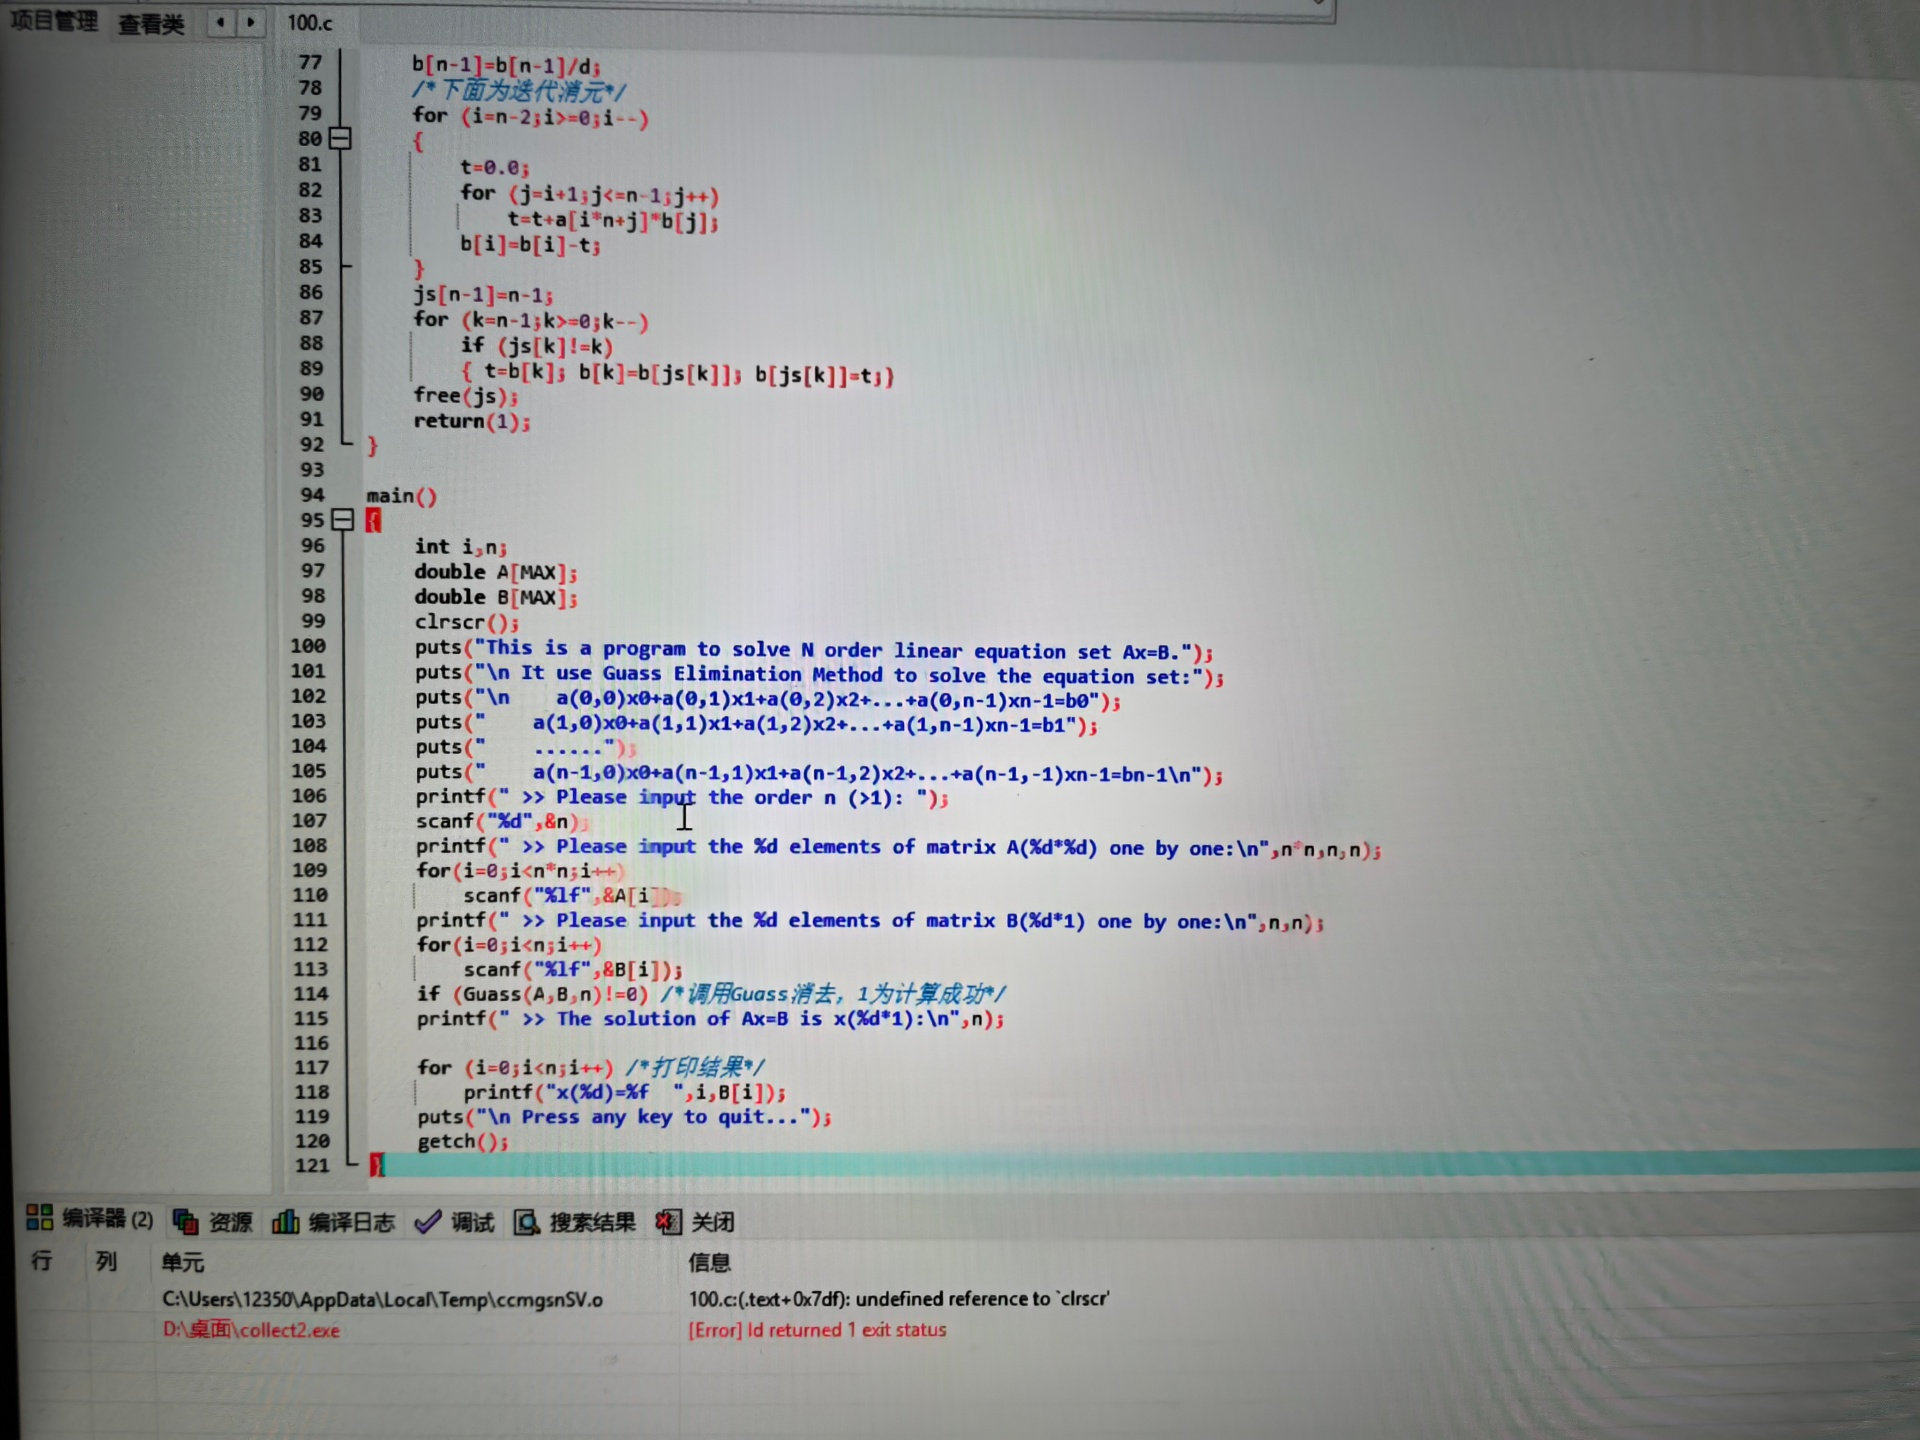Viewport: 1920px width, 1440px height.
Task: Switch to the 项目管理 project tab
Action: [x=54, y=21]
